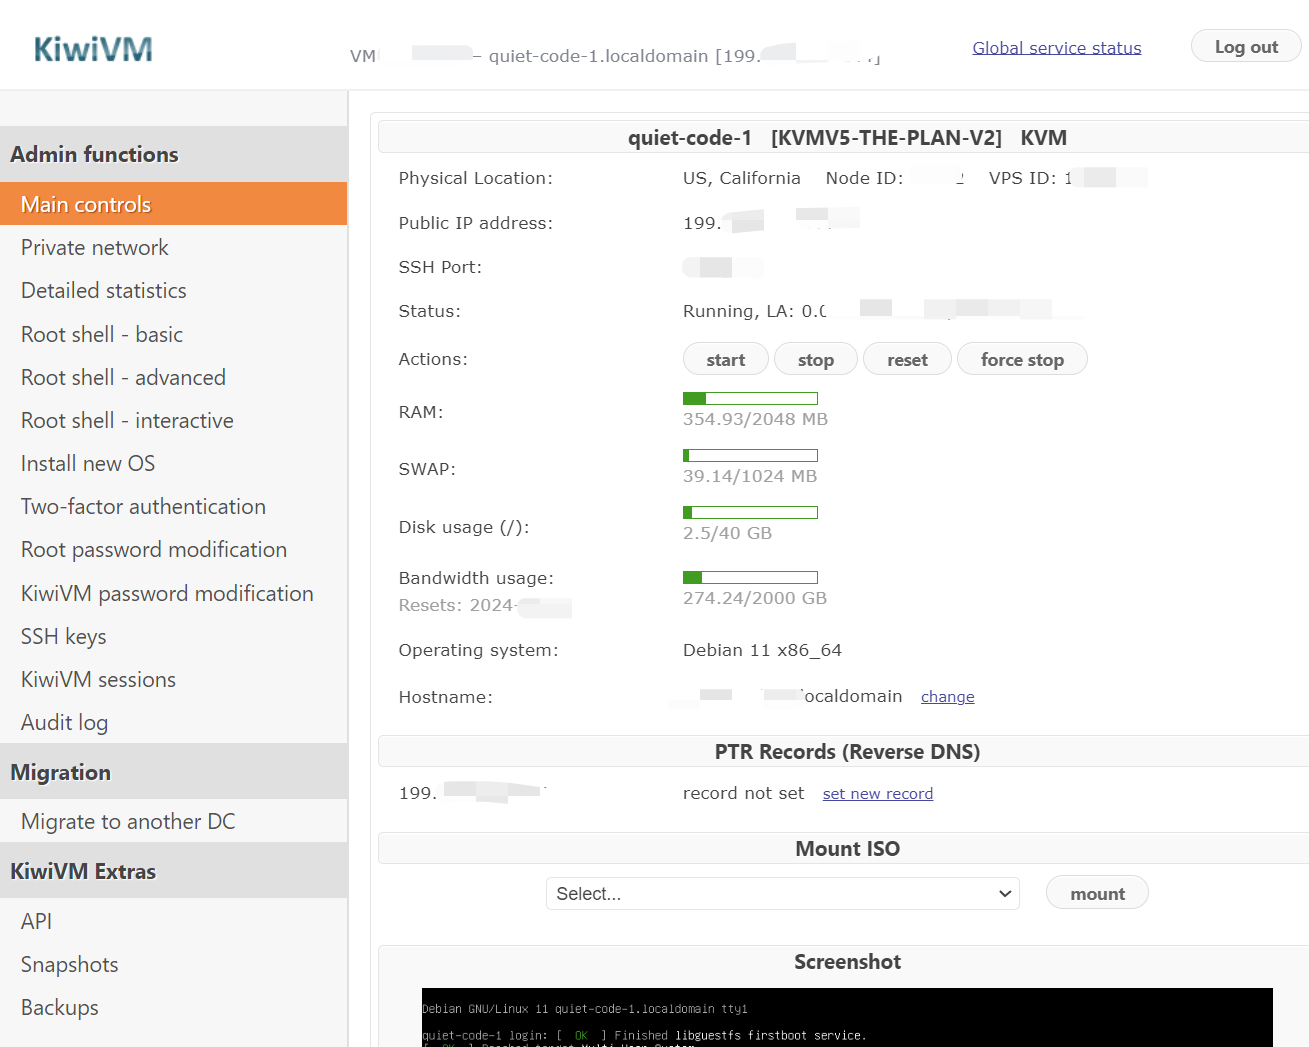This screenshot has height=1047, width=1309.
Task: Click the reset VPS button
Action: click(x=906, y=359)
